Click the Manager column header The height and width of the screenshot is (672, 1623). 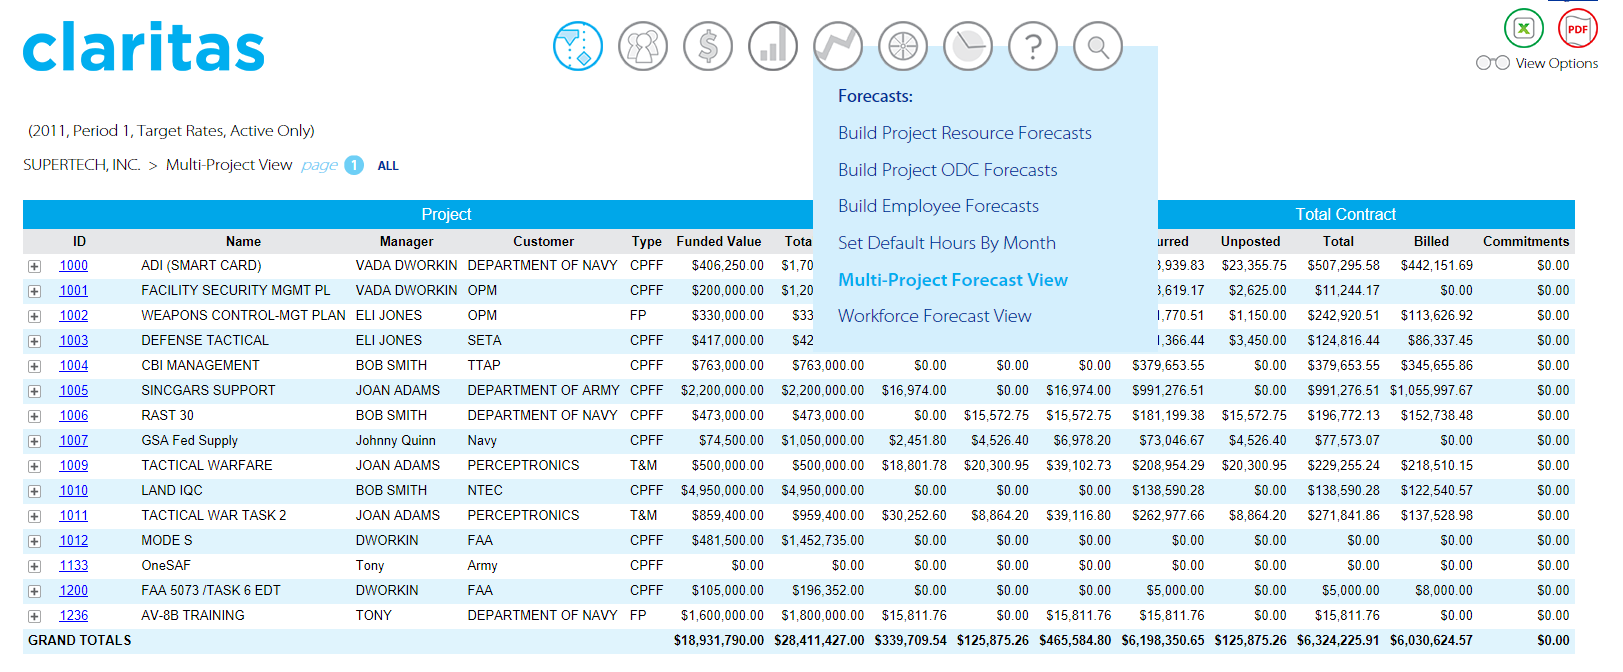406,241
